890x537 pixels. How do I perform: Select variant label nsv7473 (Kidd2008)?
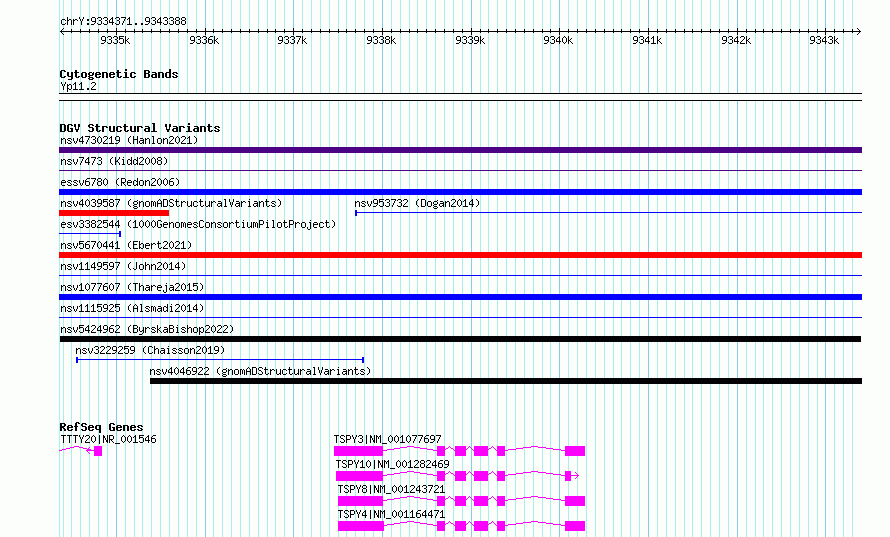[x=114, y=161]
